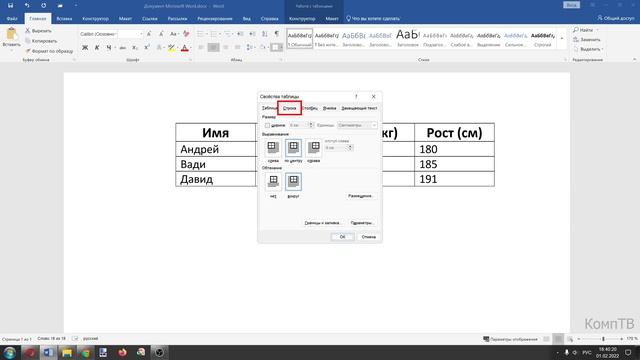Click the Tell me what you want search box

click(373, 18)
